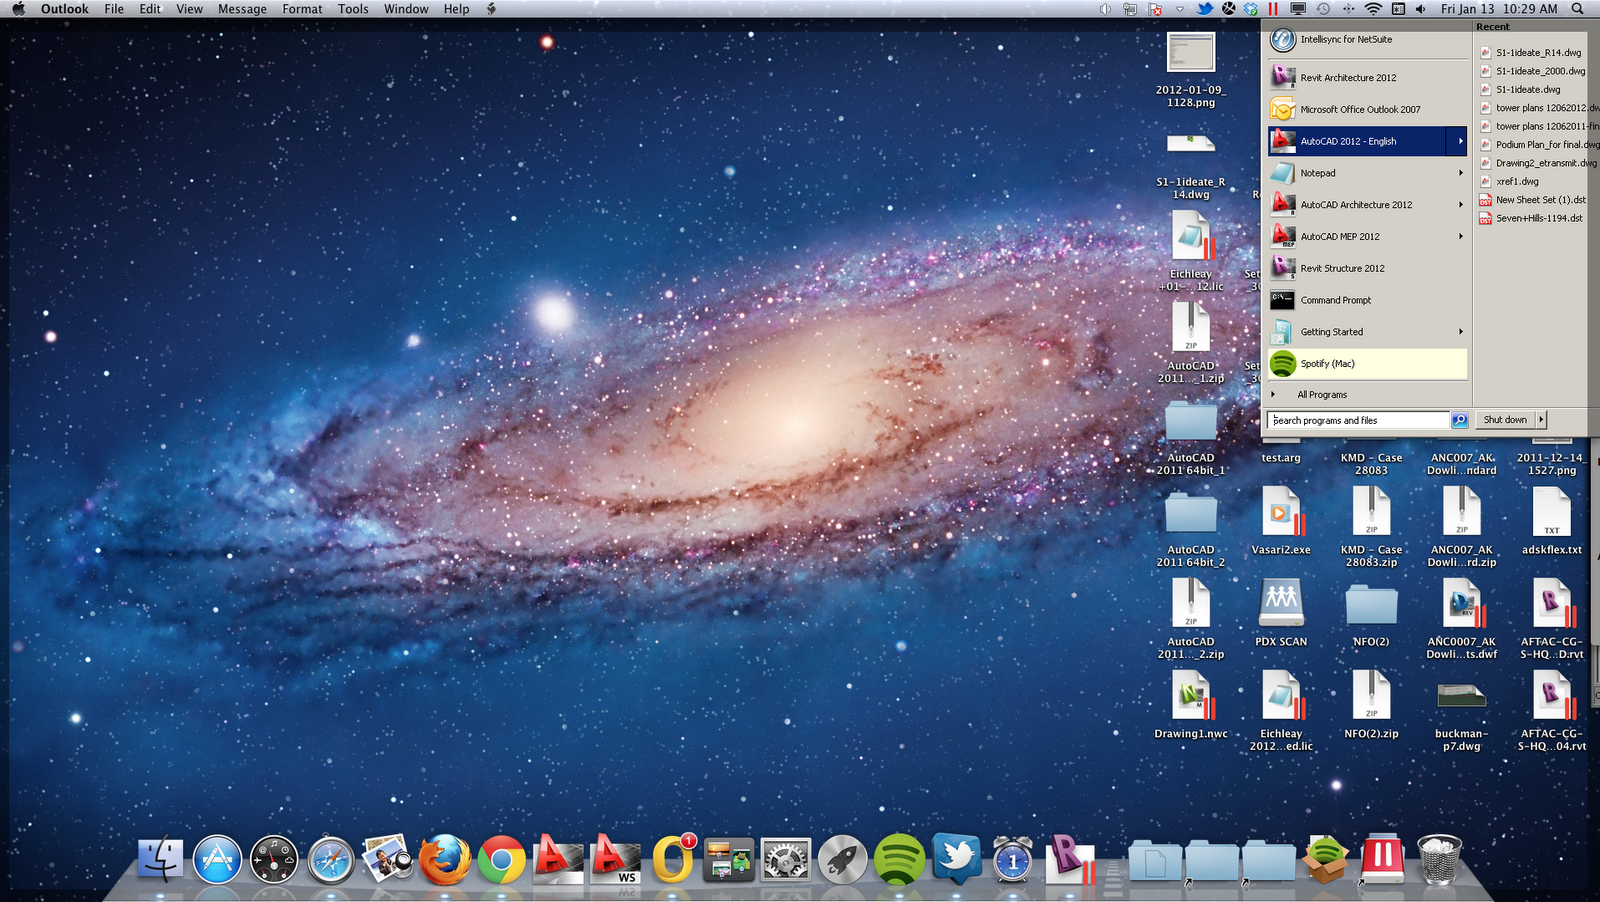Expand Getting Started submenu arrow
Image resolution: width=1600 pixels, height=902 pixels.
tap(1460, 332)
